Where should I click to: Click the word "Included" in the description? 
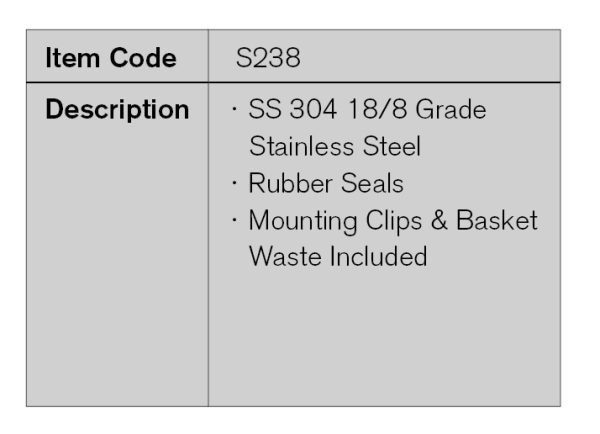(x=376, y=256)
